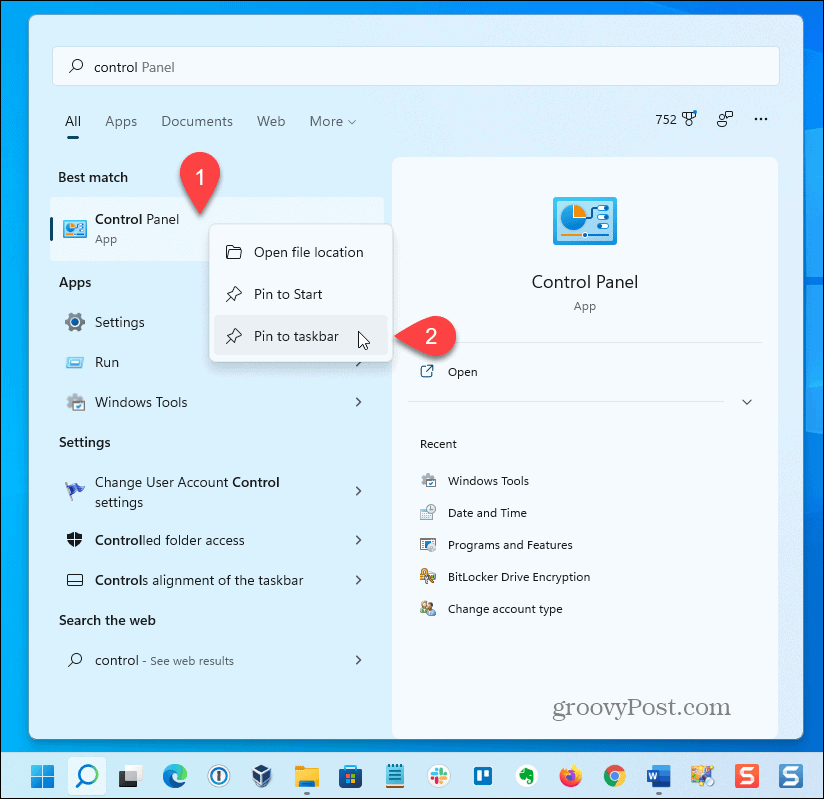The width and height of the screenshot is (824, 799).
Task: Choose Open file location menu entry
Action: [x=308, y=252]
